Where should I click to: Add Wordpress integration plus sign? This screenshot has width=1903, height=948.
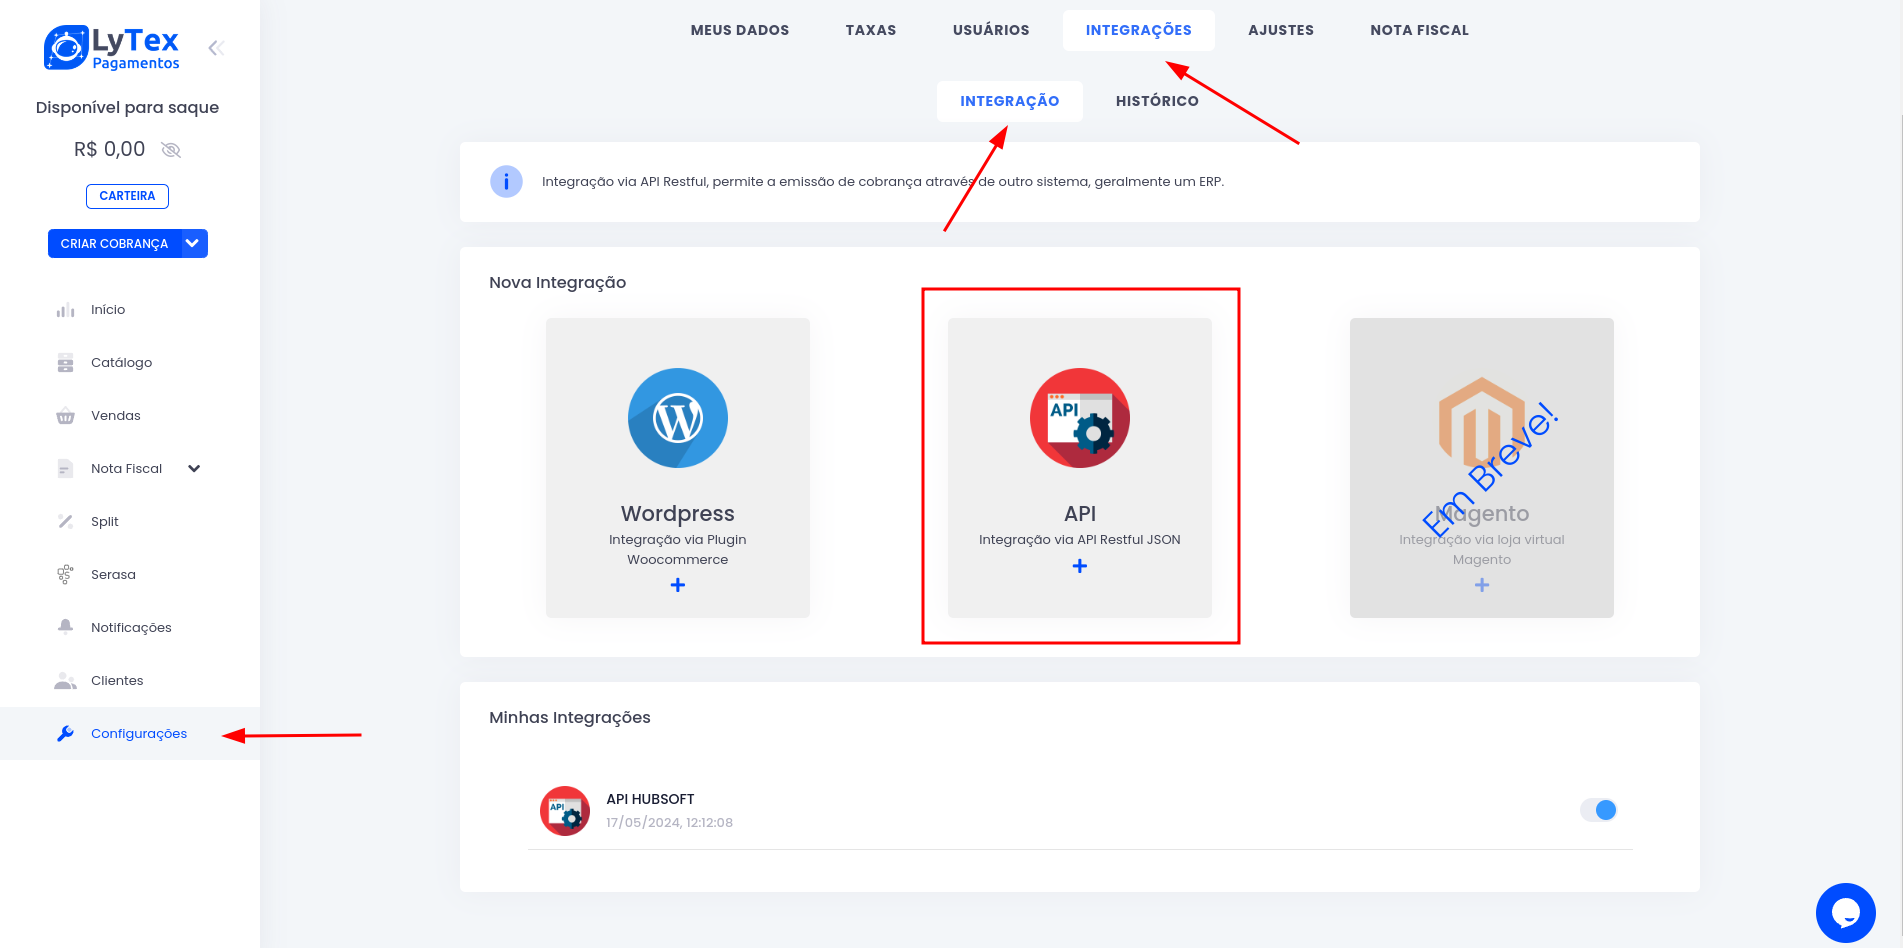[678, 585]
